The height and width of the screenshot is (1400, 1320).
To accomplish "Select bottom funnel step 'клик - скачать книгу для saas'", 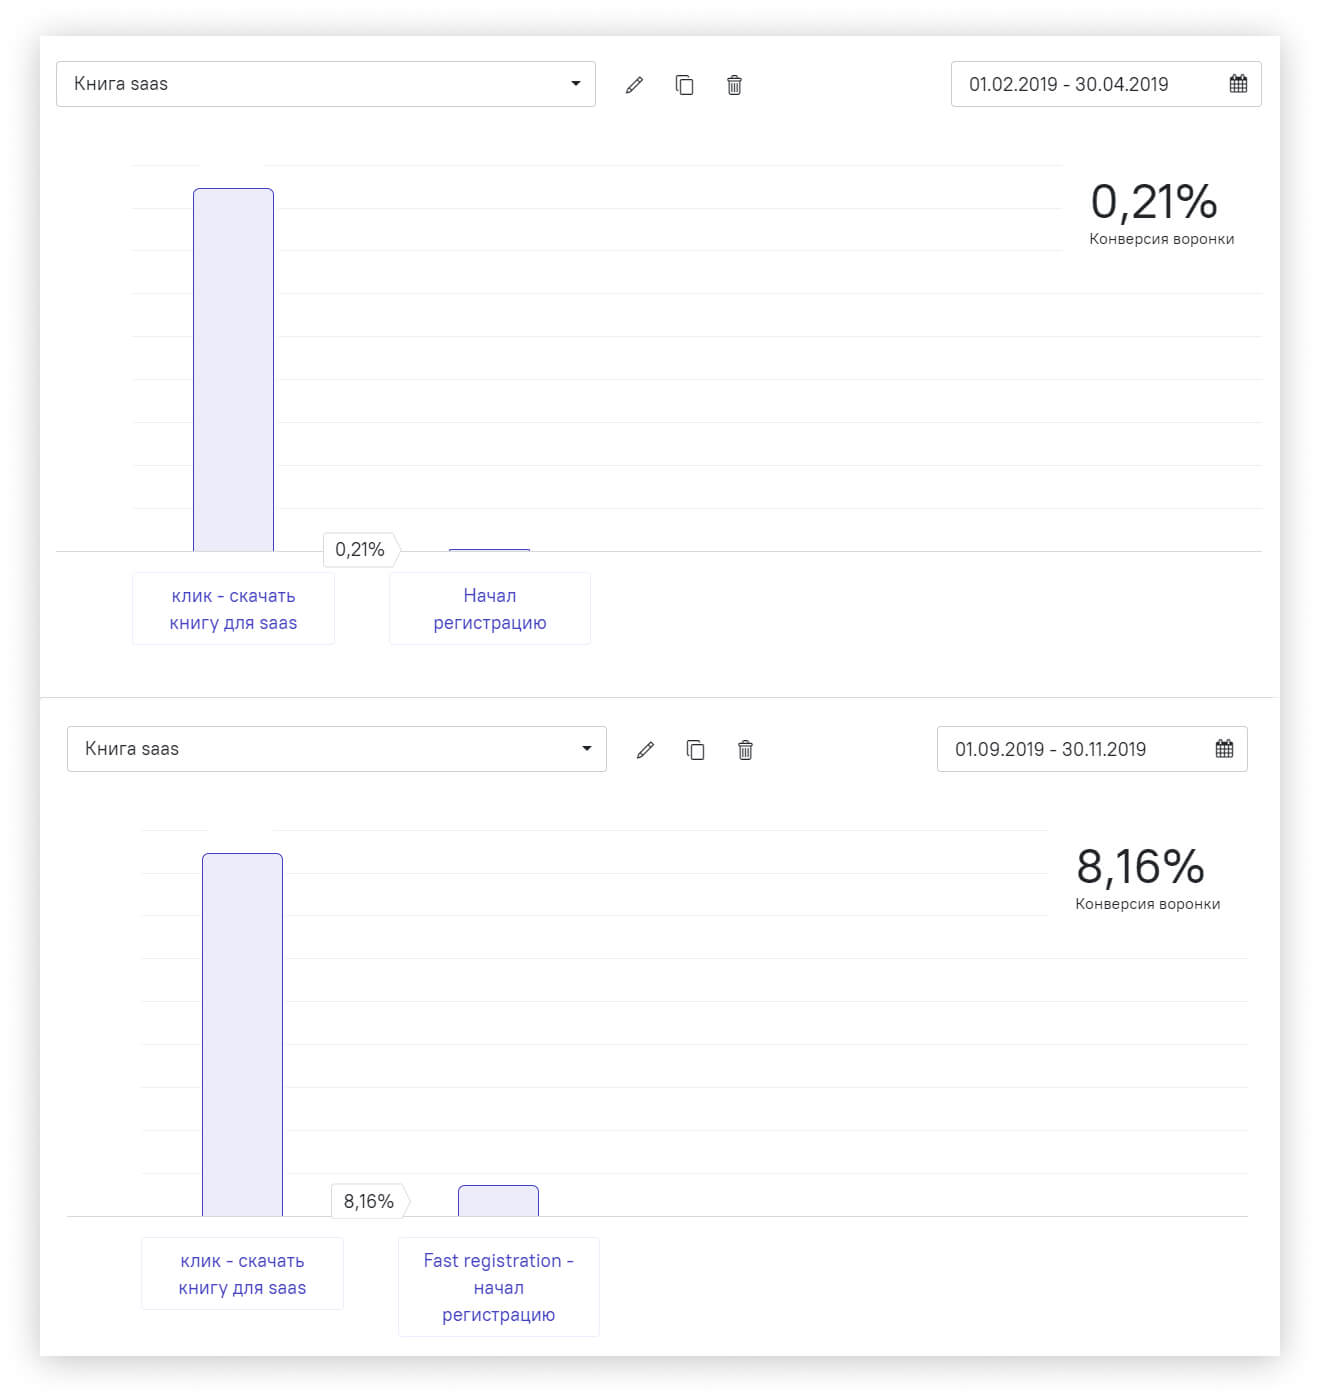I will 242,1274.
